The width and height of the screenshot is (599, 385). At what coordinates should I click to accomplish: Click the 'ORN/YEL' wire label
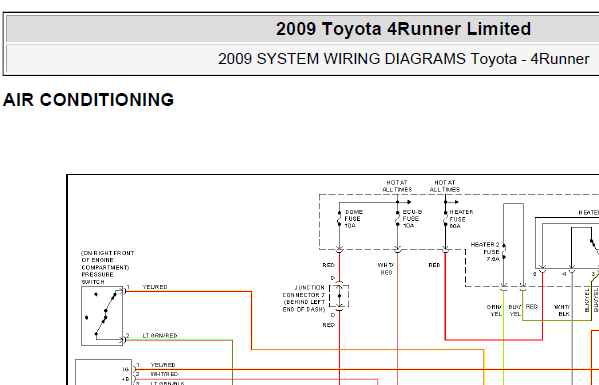point(494,310)
